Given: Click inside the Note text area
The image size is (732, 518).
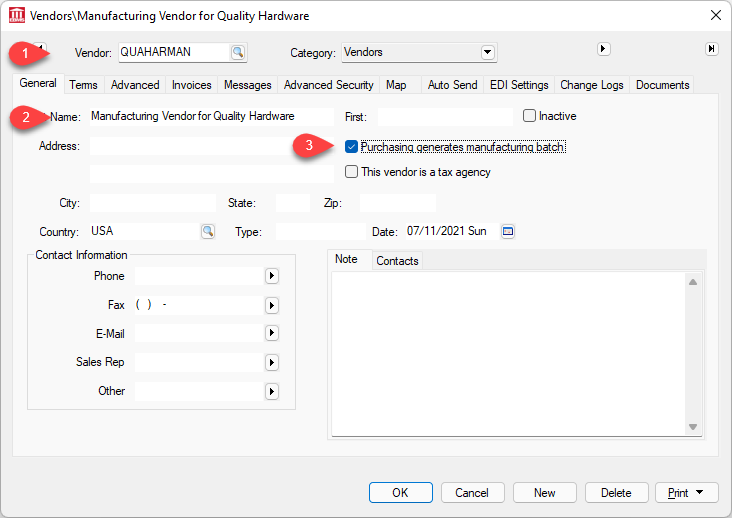Looking at the screenshot, I should (508, 354).
